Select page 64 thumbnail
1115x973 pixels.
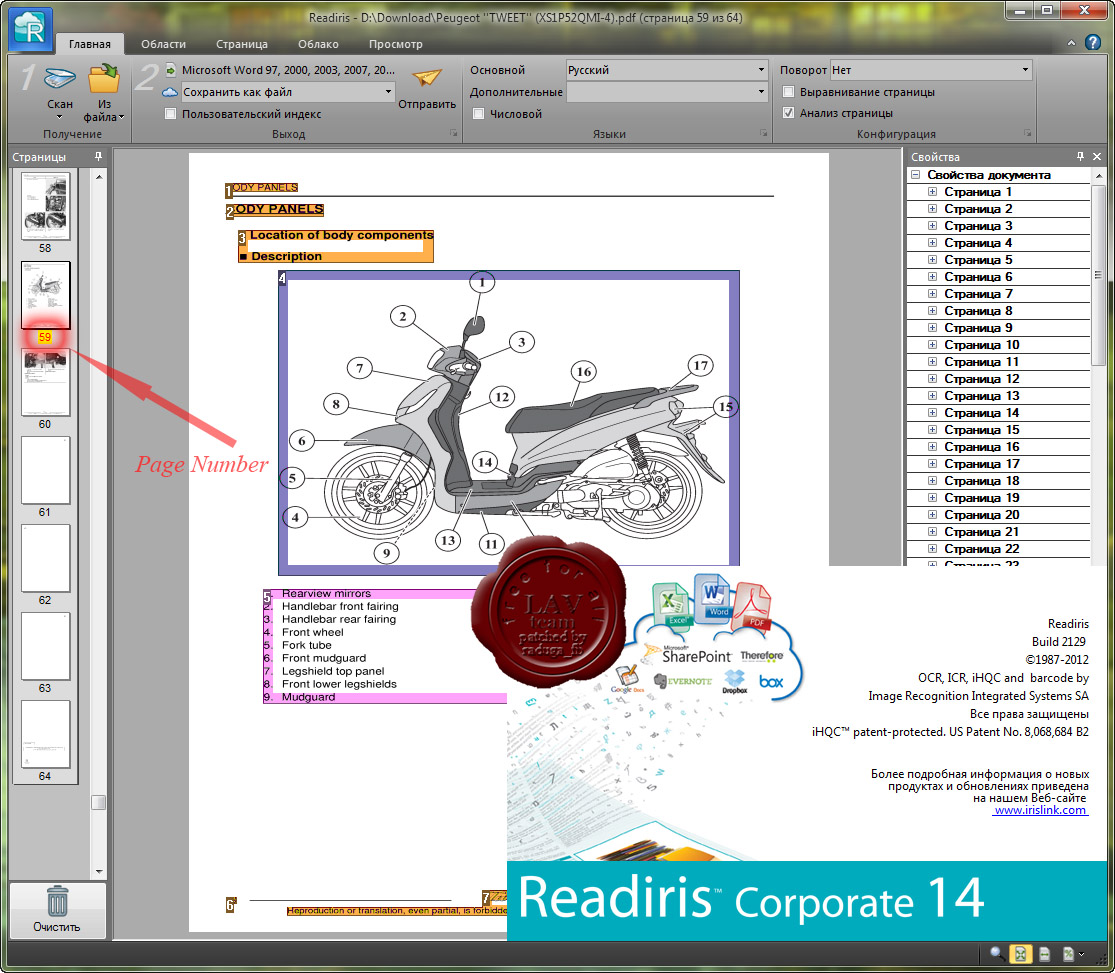tap(46, 734)
